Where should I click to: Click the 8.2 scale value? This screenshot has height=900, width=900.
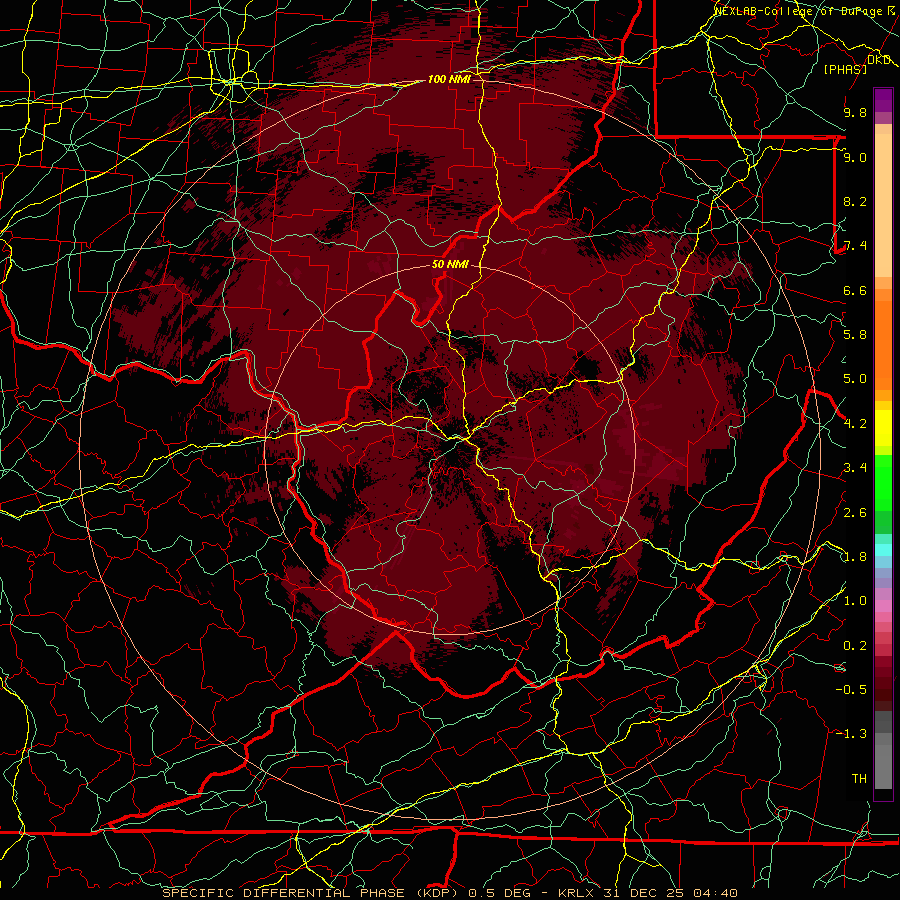click(855, 201)
